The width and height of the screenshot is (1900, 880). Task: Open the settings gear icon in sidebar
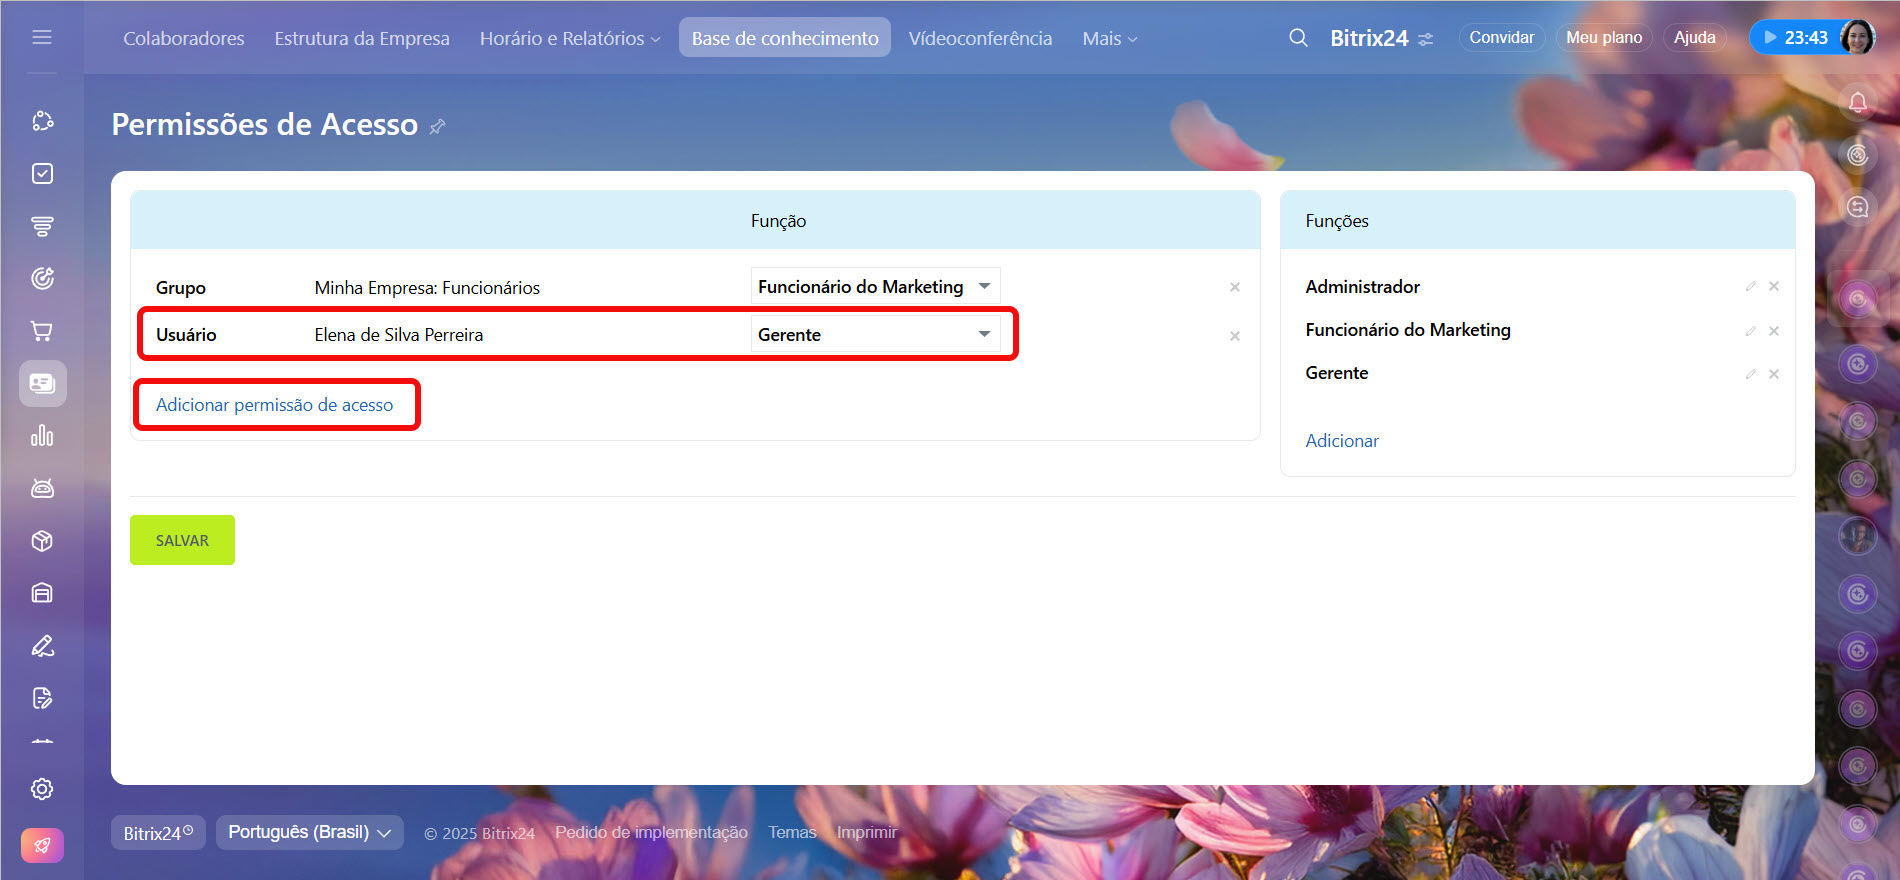click(x=42, y=789)
